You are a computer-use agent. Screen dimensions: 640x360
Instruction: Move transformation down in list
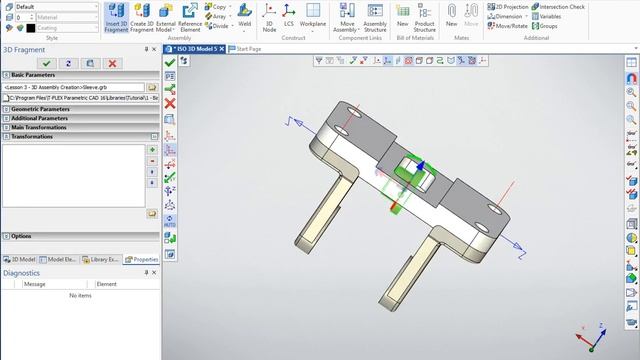point(152,183)
